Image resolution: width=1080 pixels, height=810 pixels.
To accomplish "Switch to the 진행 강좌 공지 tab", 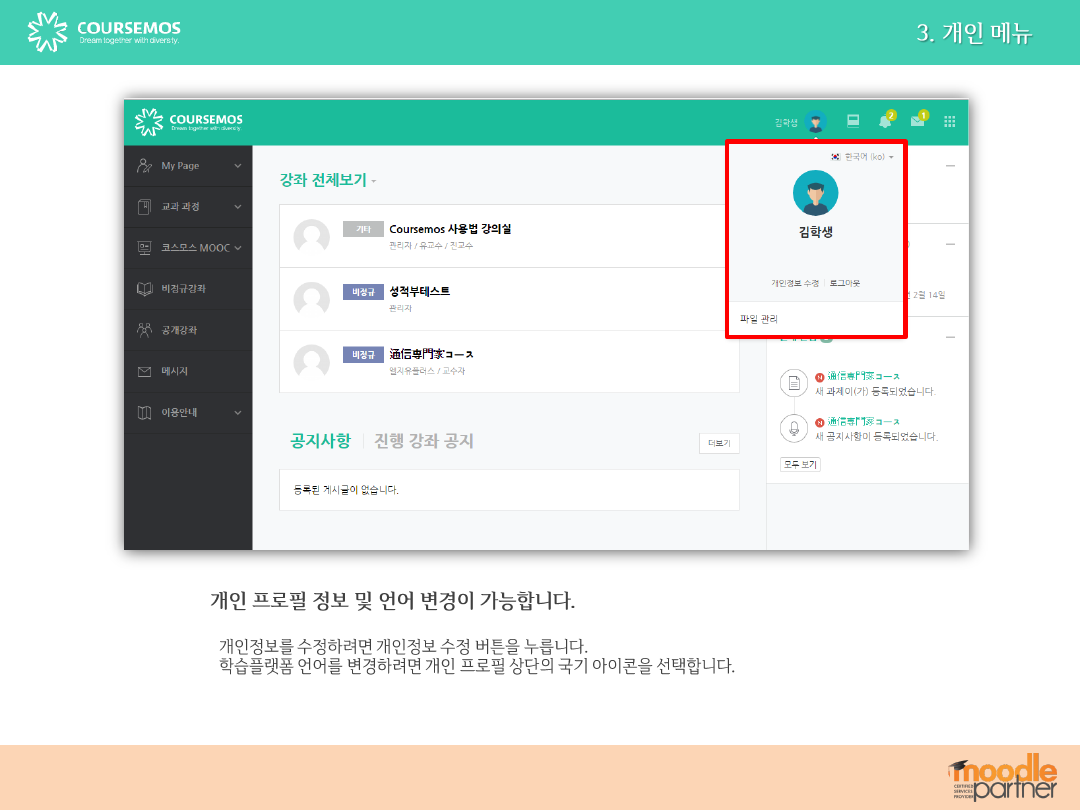I will pos(423,441).
